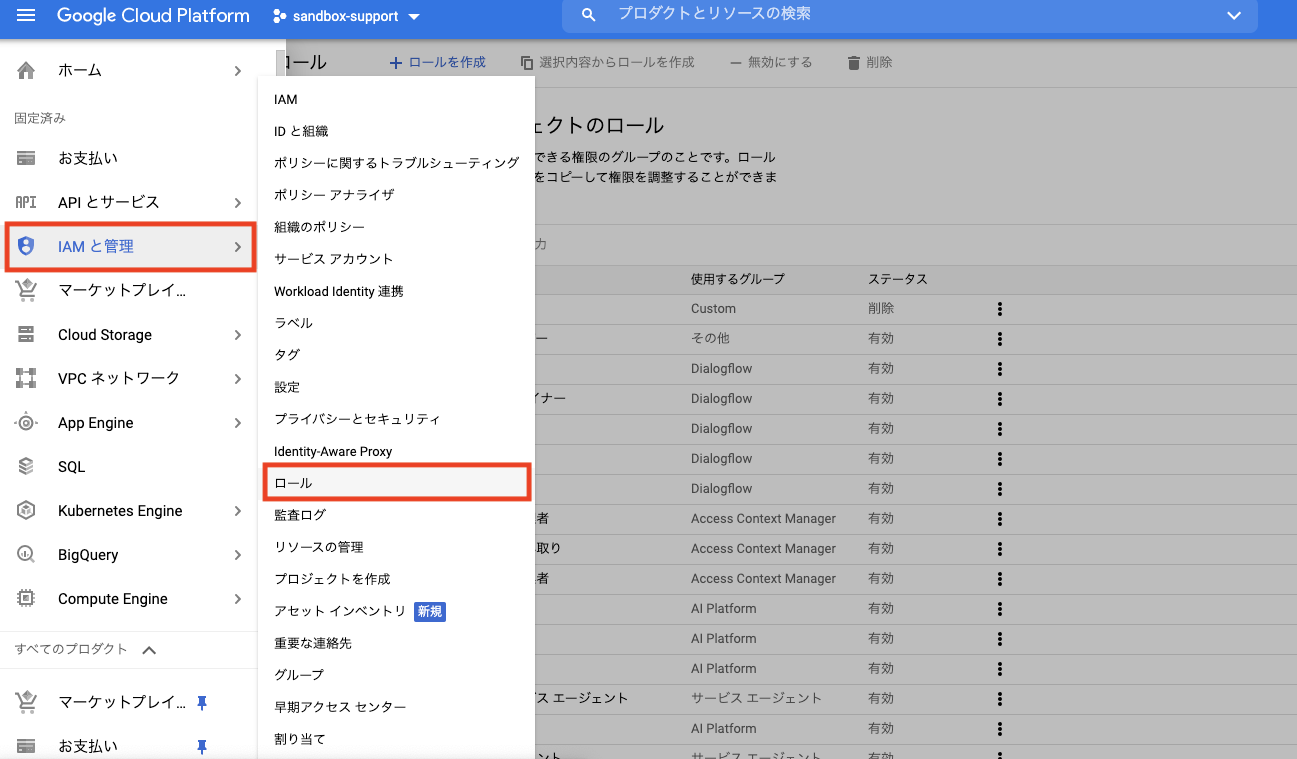Expand the VPC ネットワーク submenu chevron
This screenshot has height=759, width=1297.
238,378
